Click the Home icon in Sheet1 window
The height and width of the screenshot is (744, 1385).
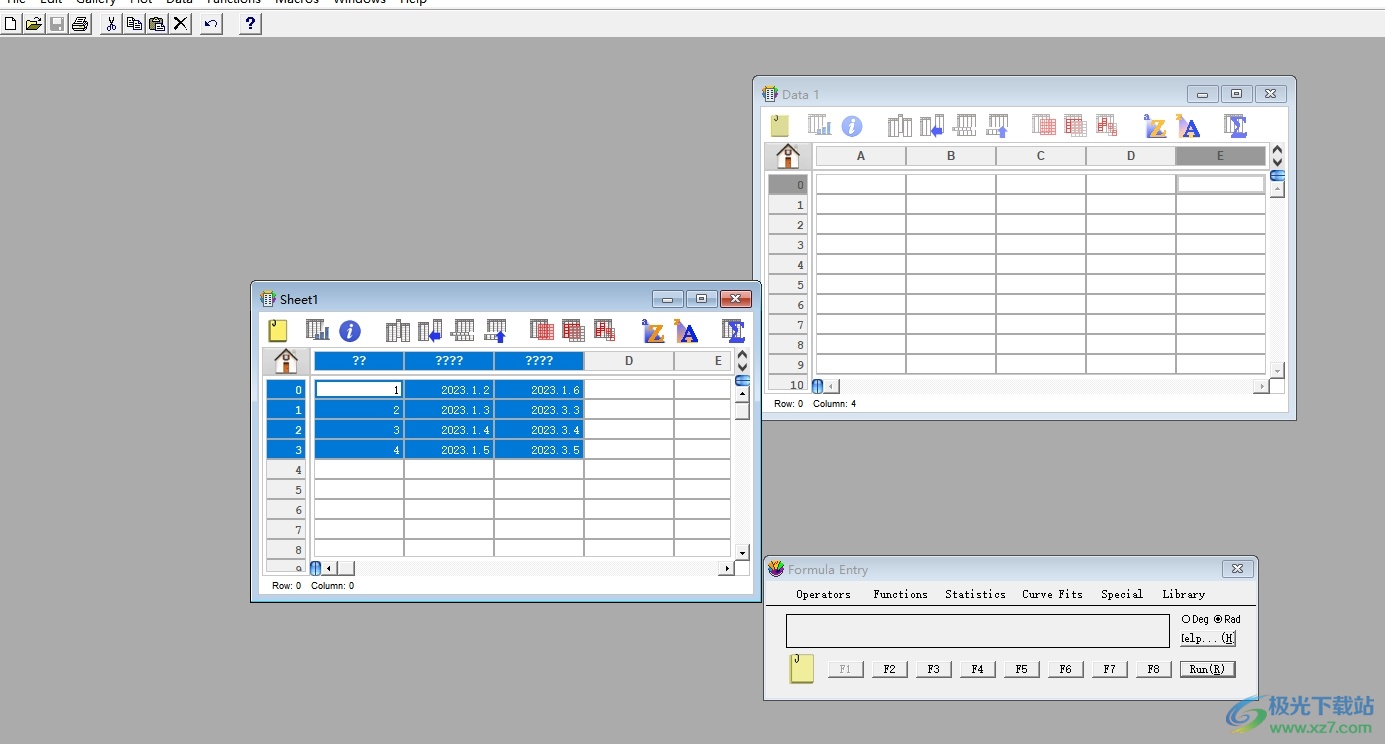point(286,361)
